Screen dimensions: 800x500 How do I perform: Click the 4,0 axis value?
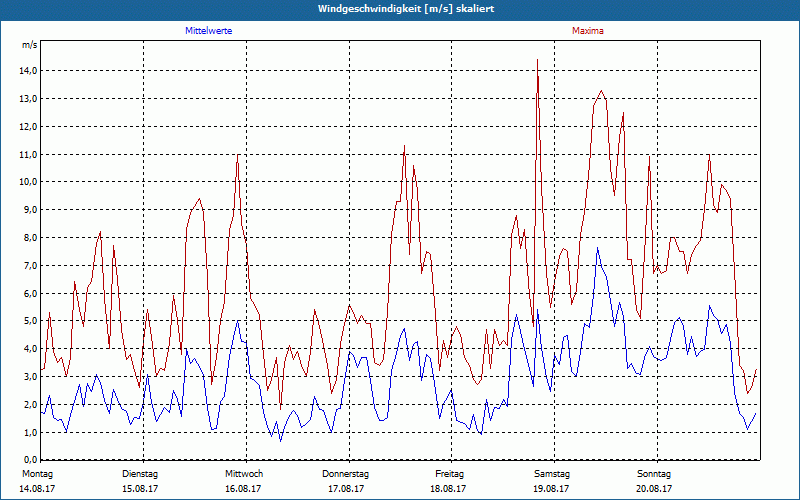[x=31, y=349]
